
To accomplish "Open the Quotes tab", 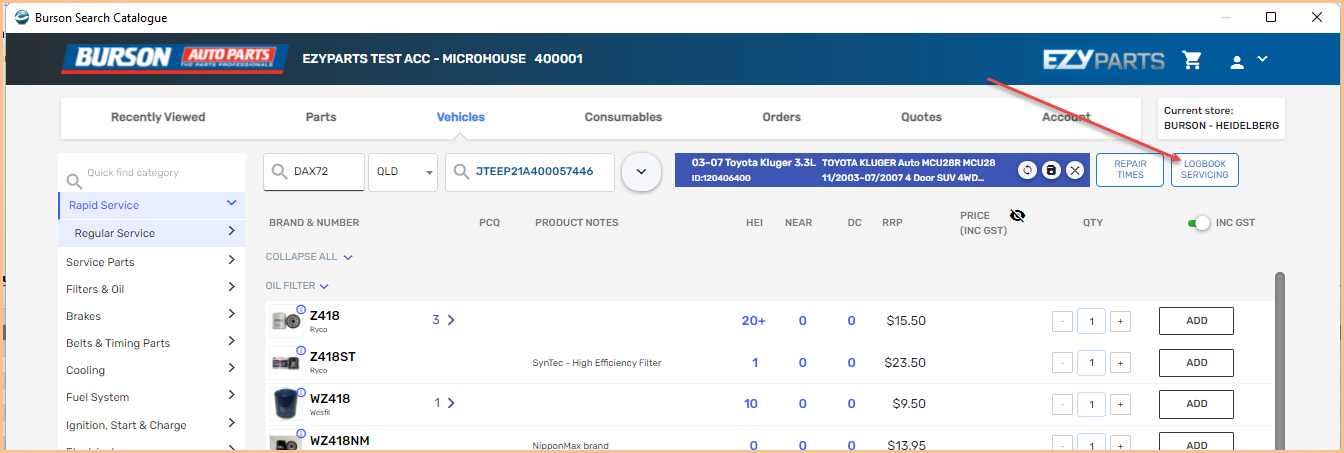I will coord(922,117).
